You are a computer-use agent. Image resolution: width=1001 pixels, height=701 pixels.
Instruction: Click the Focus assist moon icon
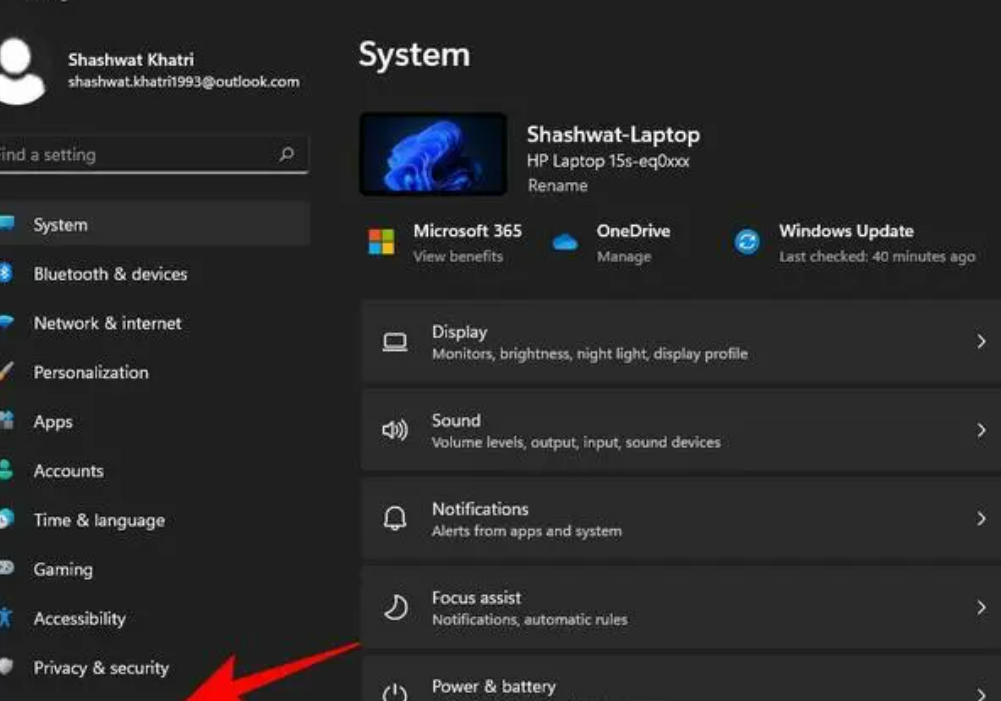[395, 607]
